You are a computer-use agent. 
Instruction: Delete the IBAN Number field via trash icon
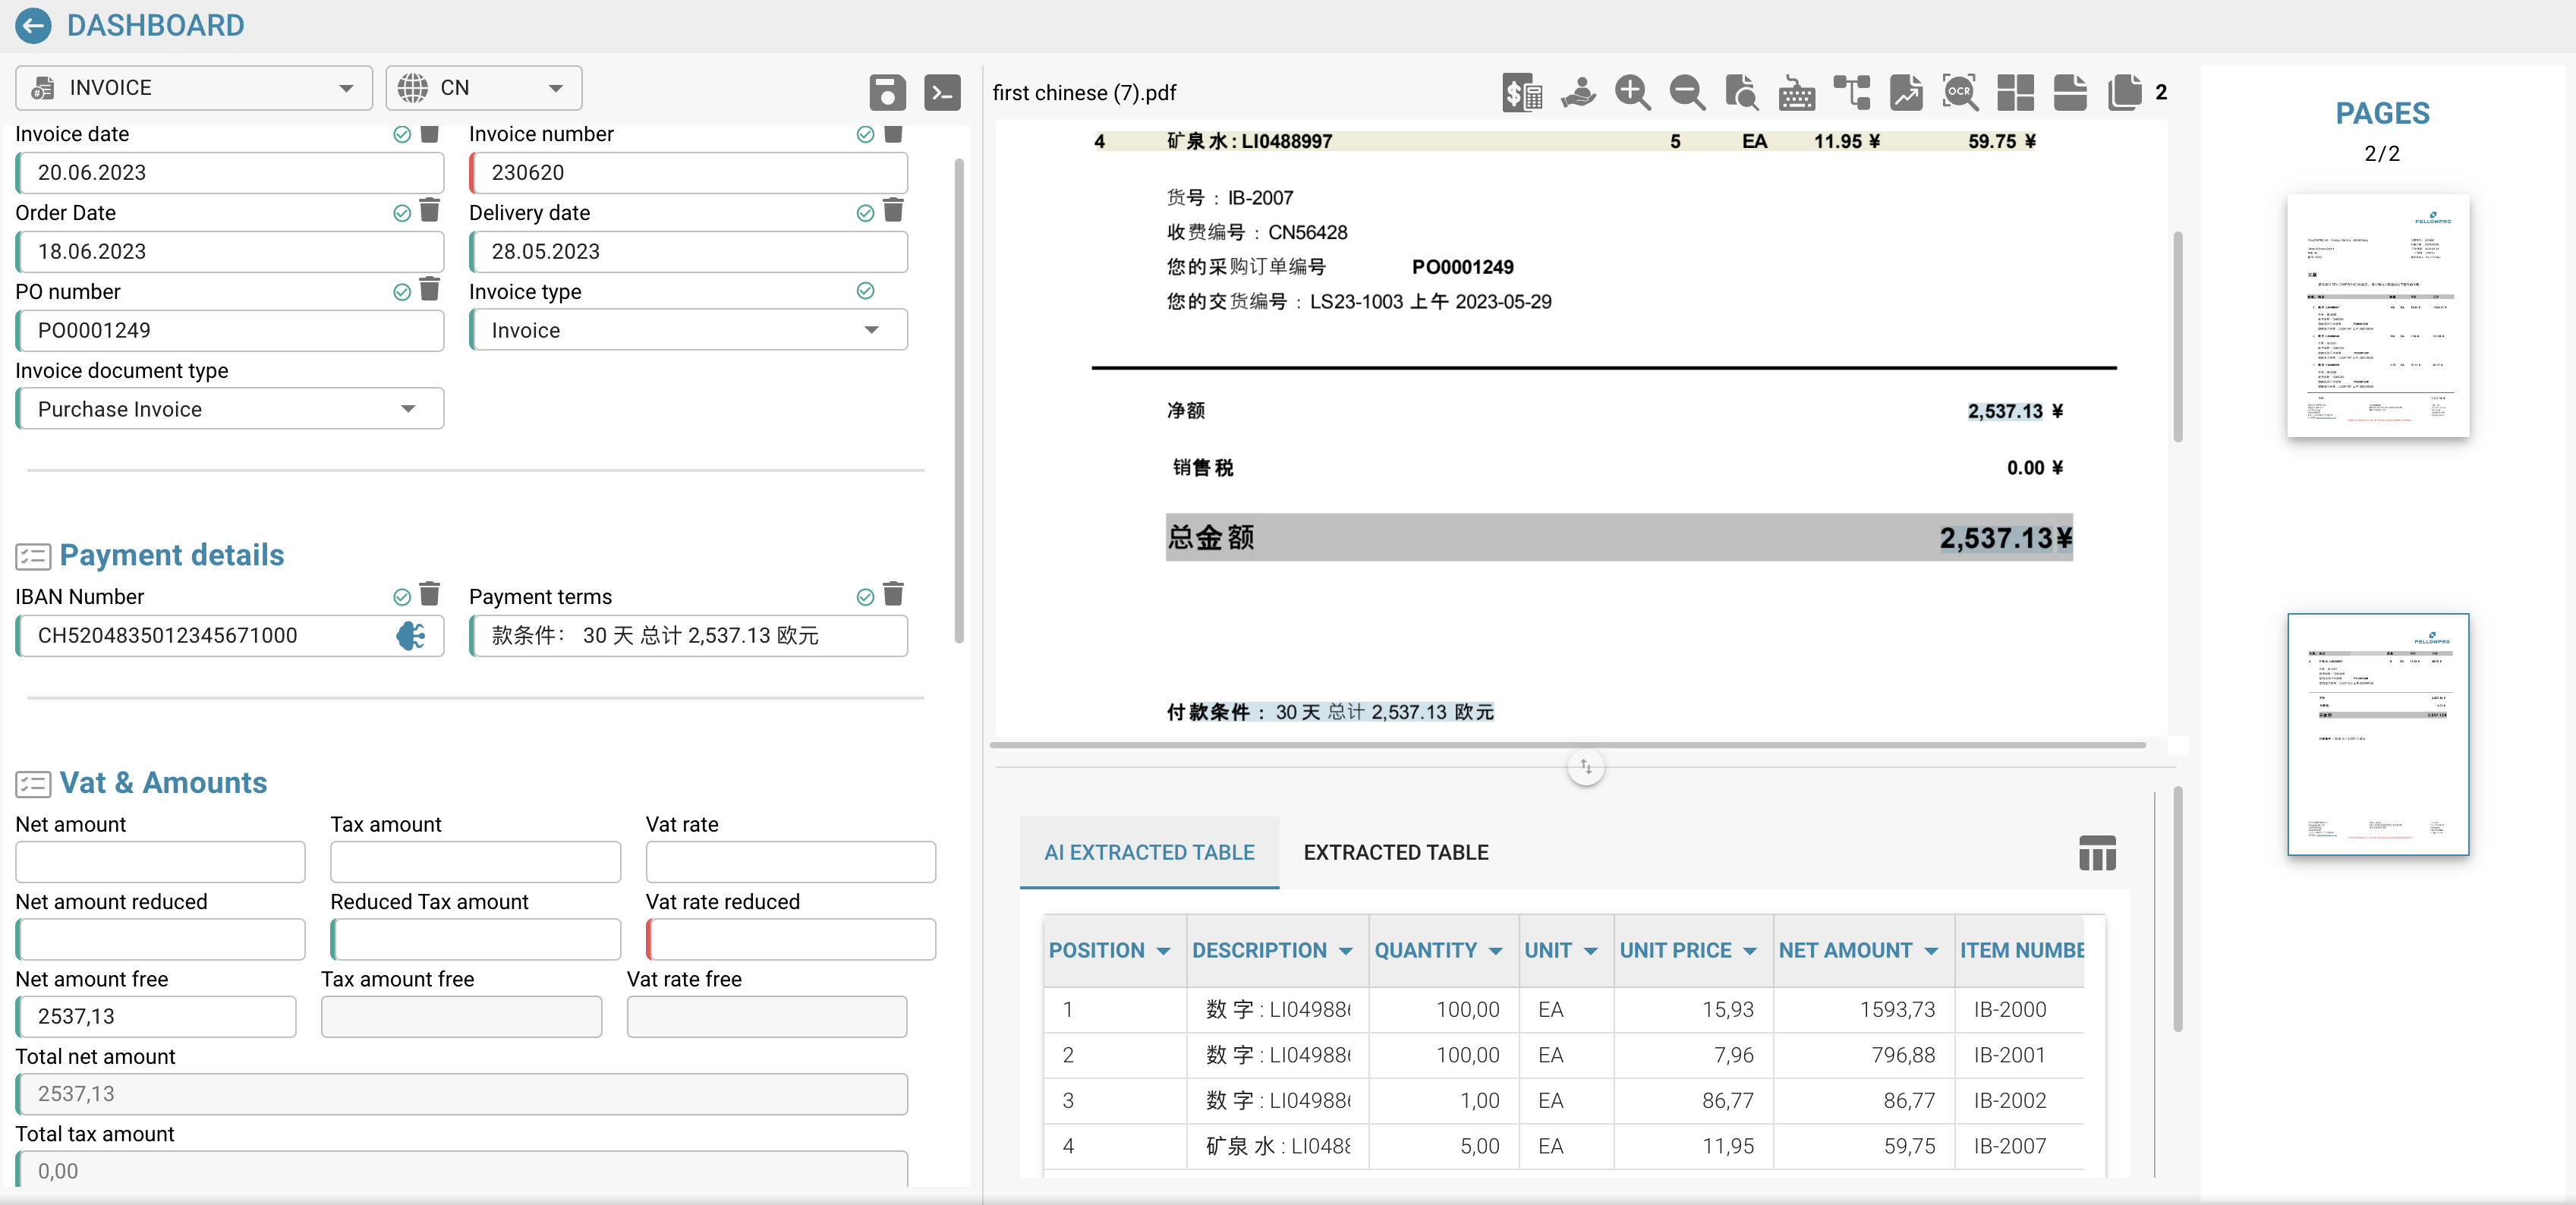(430, 594)
